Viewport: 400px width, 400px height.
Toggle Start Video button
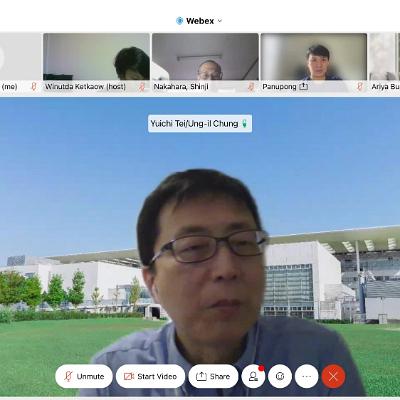click(x=151, y=376)
